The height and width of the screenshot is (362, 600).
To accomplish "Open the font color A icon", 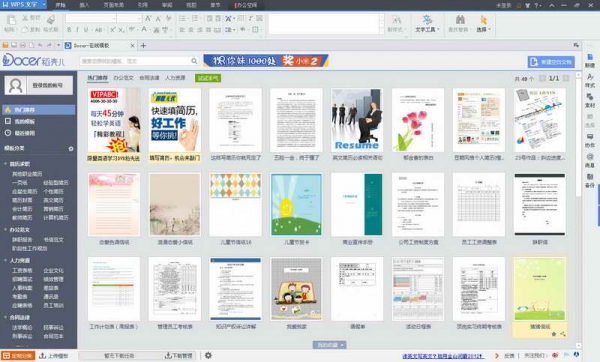I will pyautogui.click(x=145, y=29).
